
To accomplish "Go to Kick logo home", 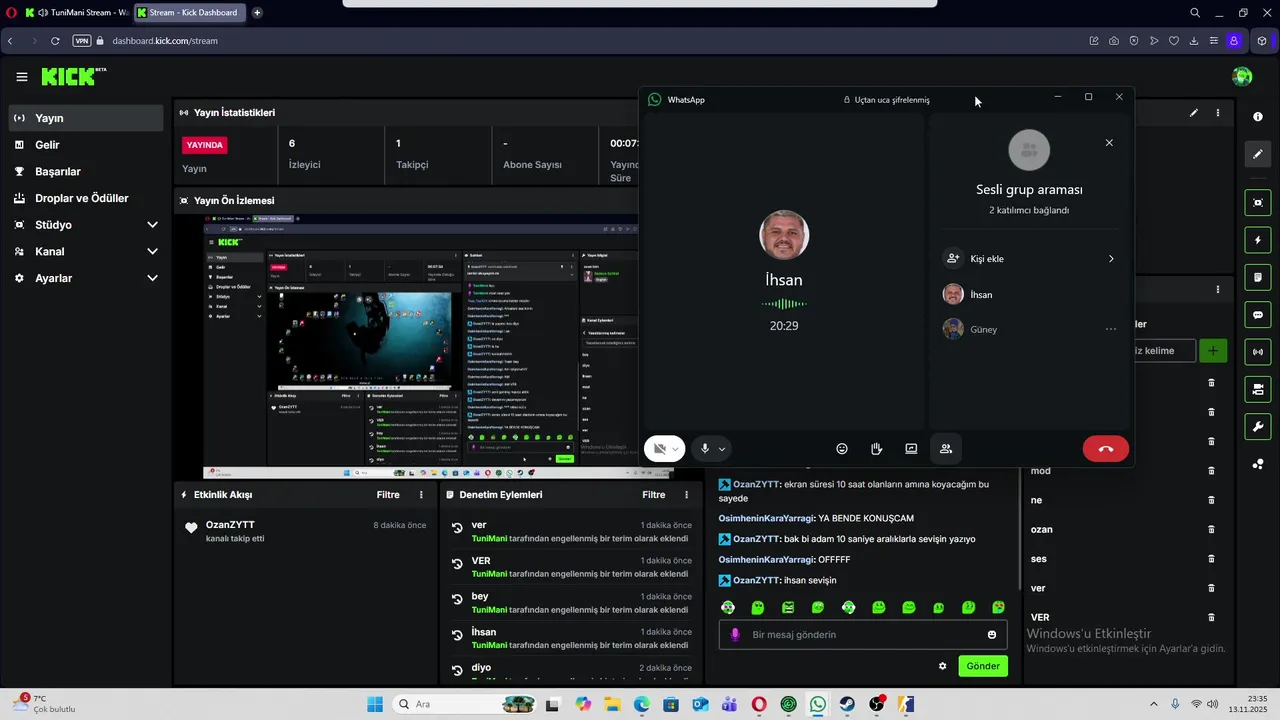I will 73,76.
